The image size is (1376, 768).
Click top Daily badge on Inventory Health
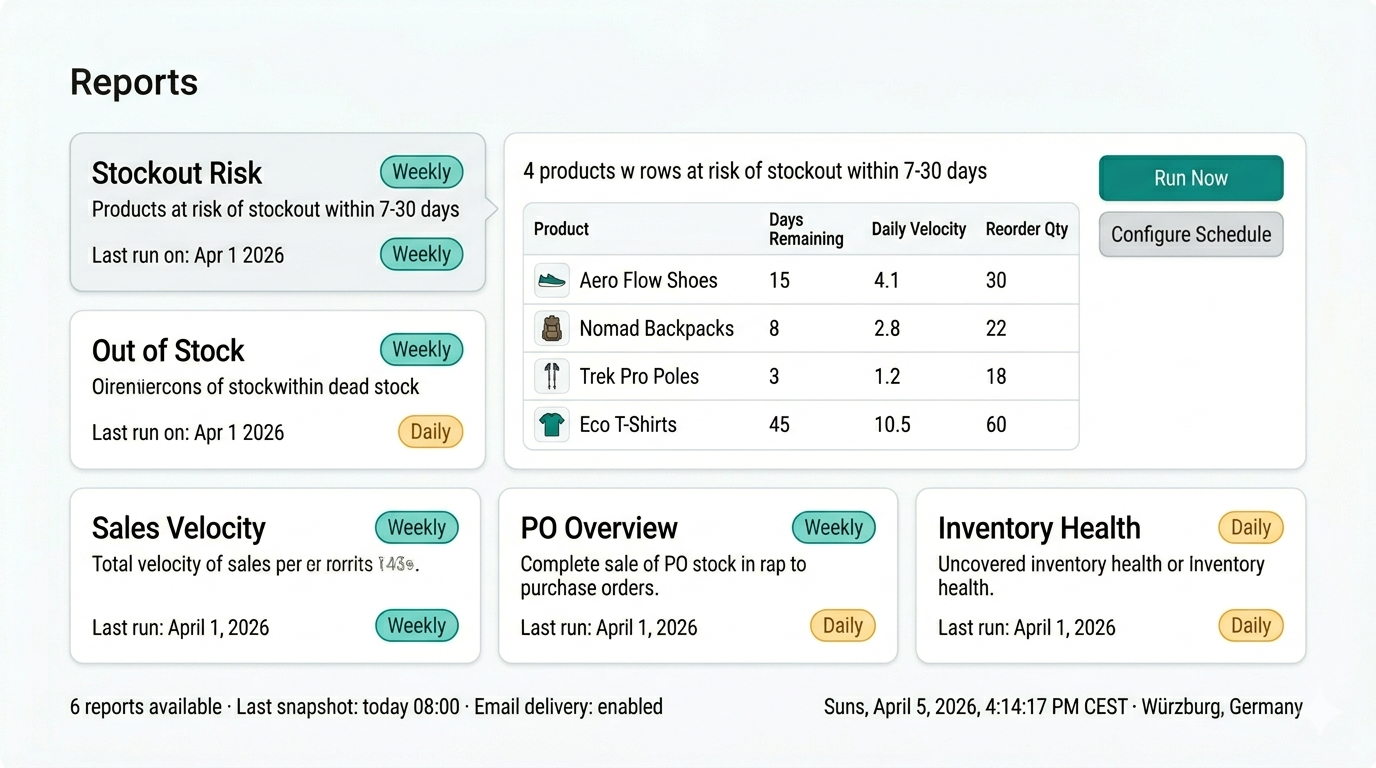coord(1250,528)
